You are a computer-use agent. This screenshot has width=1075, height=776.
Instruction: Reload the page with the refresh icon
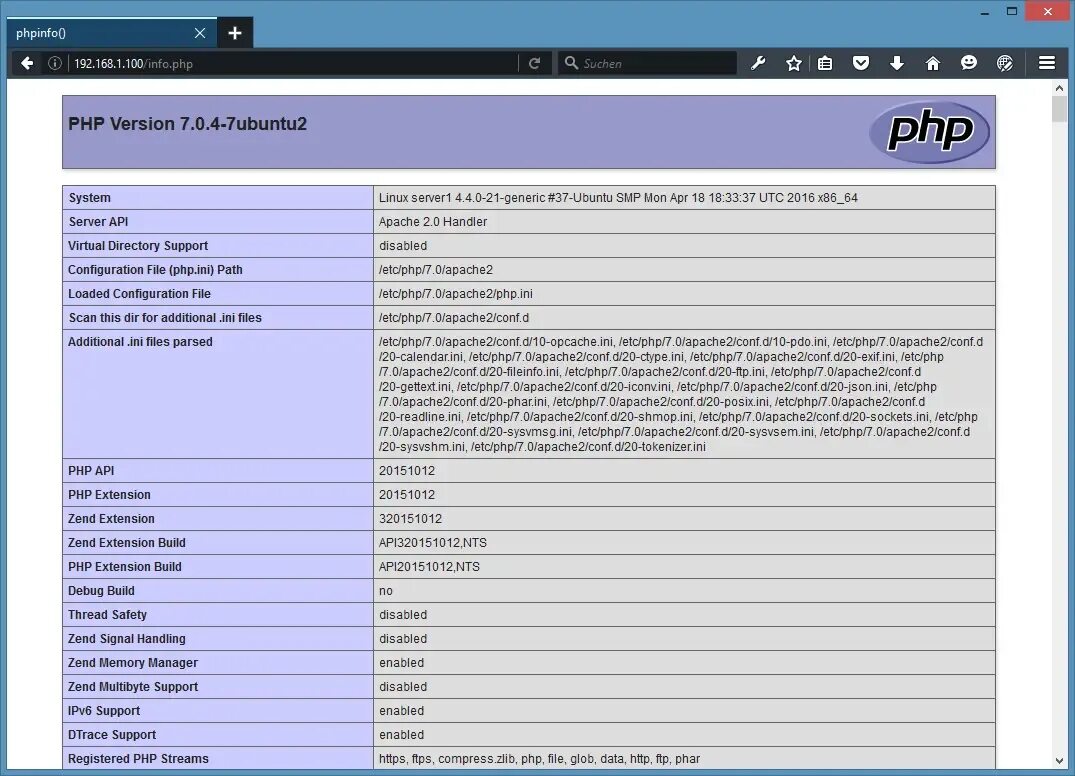(x=535, y=62)
